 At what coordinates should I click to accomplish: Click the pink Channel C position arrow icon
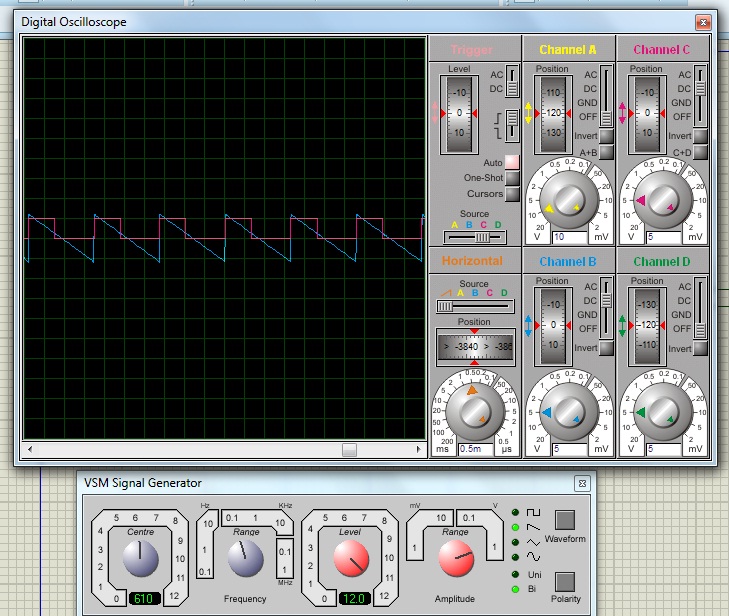click(x=622, y=113)
